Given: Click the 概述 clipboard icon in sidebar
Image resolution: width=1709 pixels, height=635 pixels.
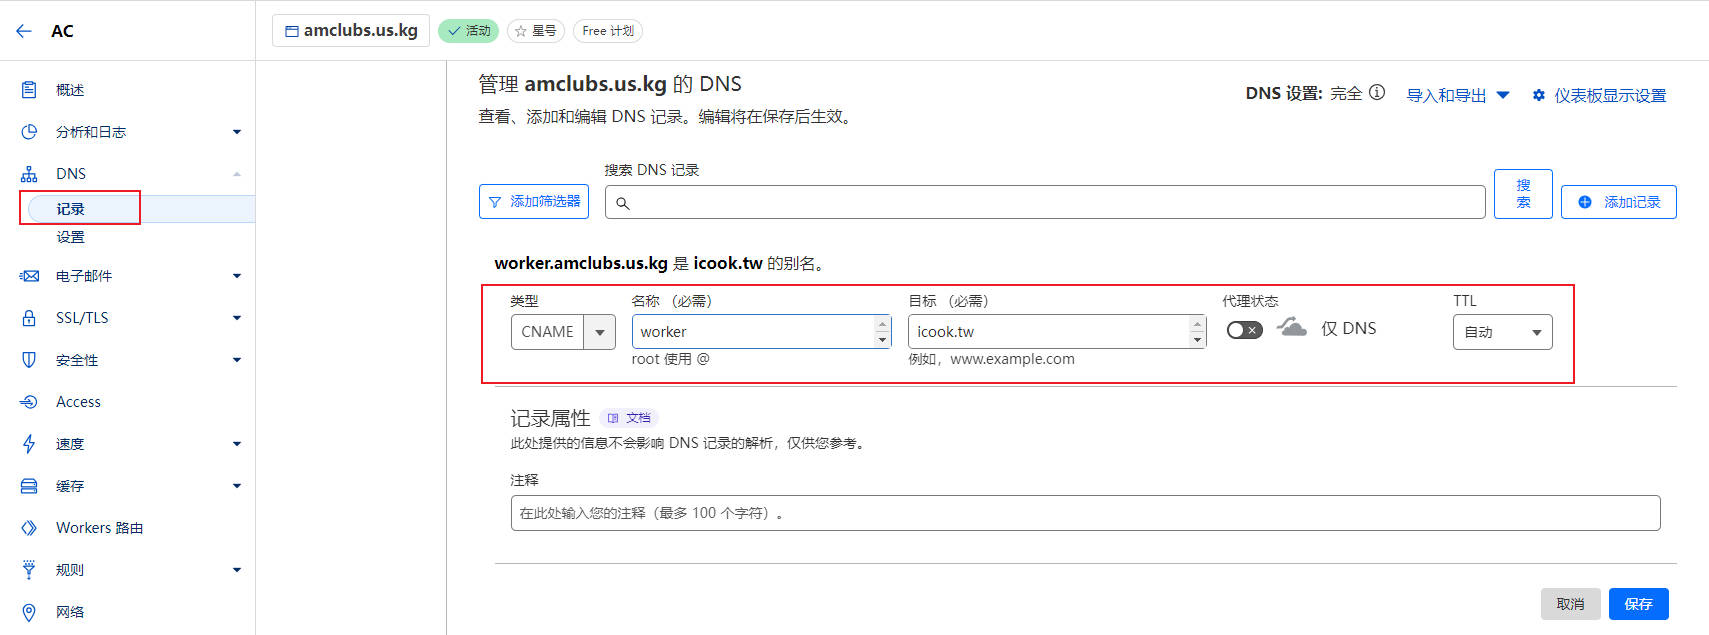Looking at the screenshot, I should (x=29, y=90).
